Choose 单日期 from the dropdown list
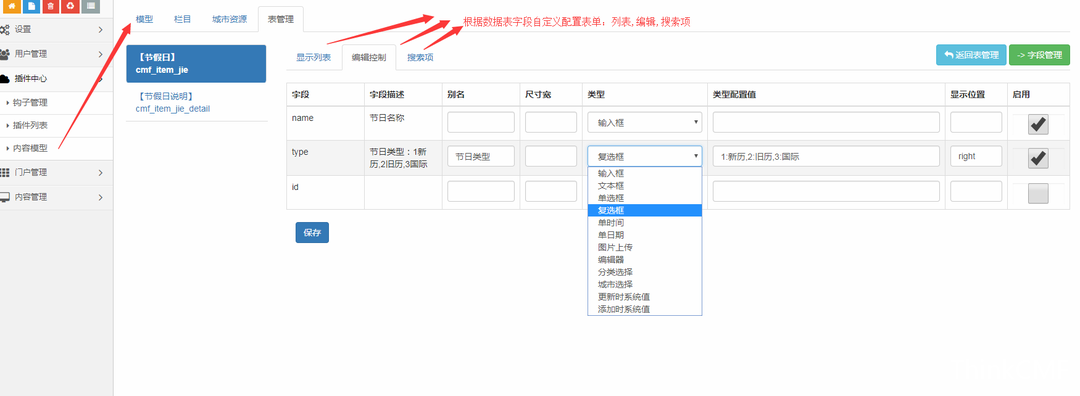Image resolution: width=1080 pixels, height=396 pixels. coord(645,235)
